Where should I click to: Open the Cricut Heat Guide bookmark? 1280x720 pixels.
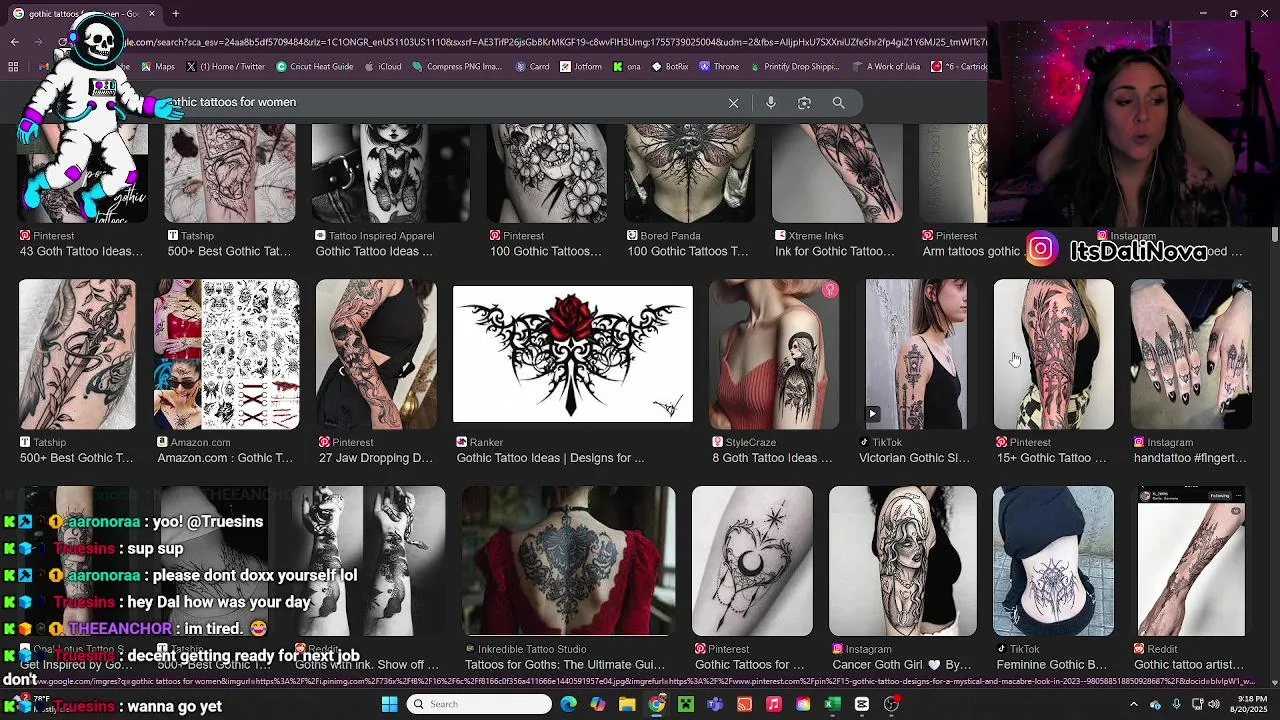tap(314, 67)
